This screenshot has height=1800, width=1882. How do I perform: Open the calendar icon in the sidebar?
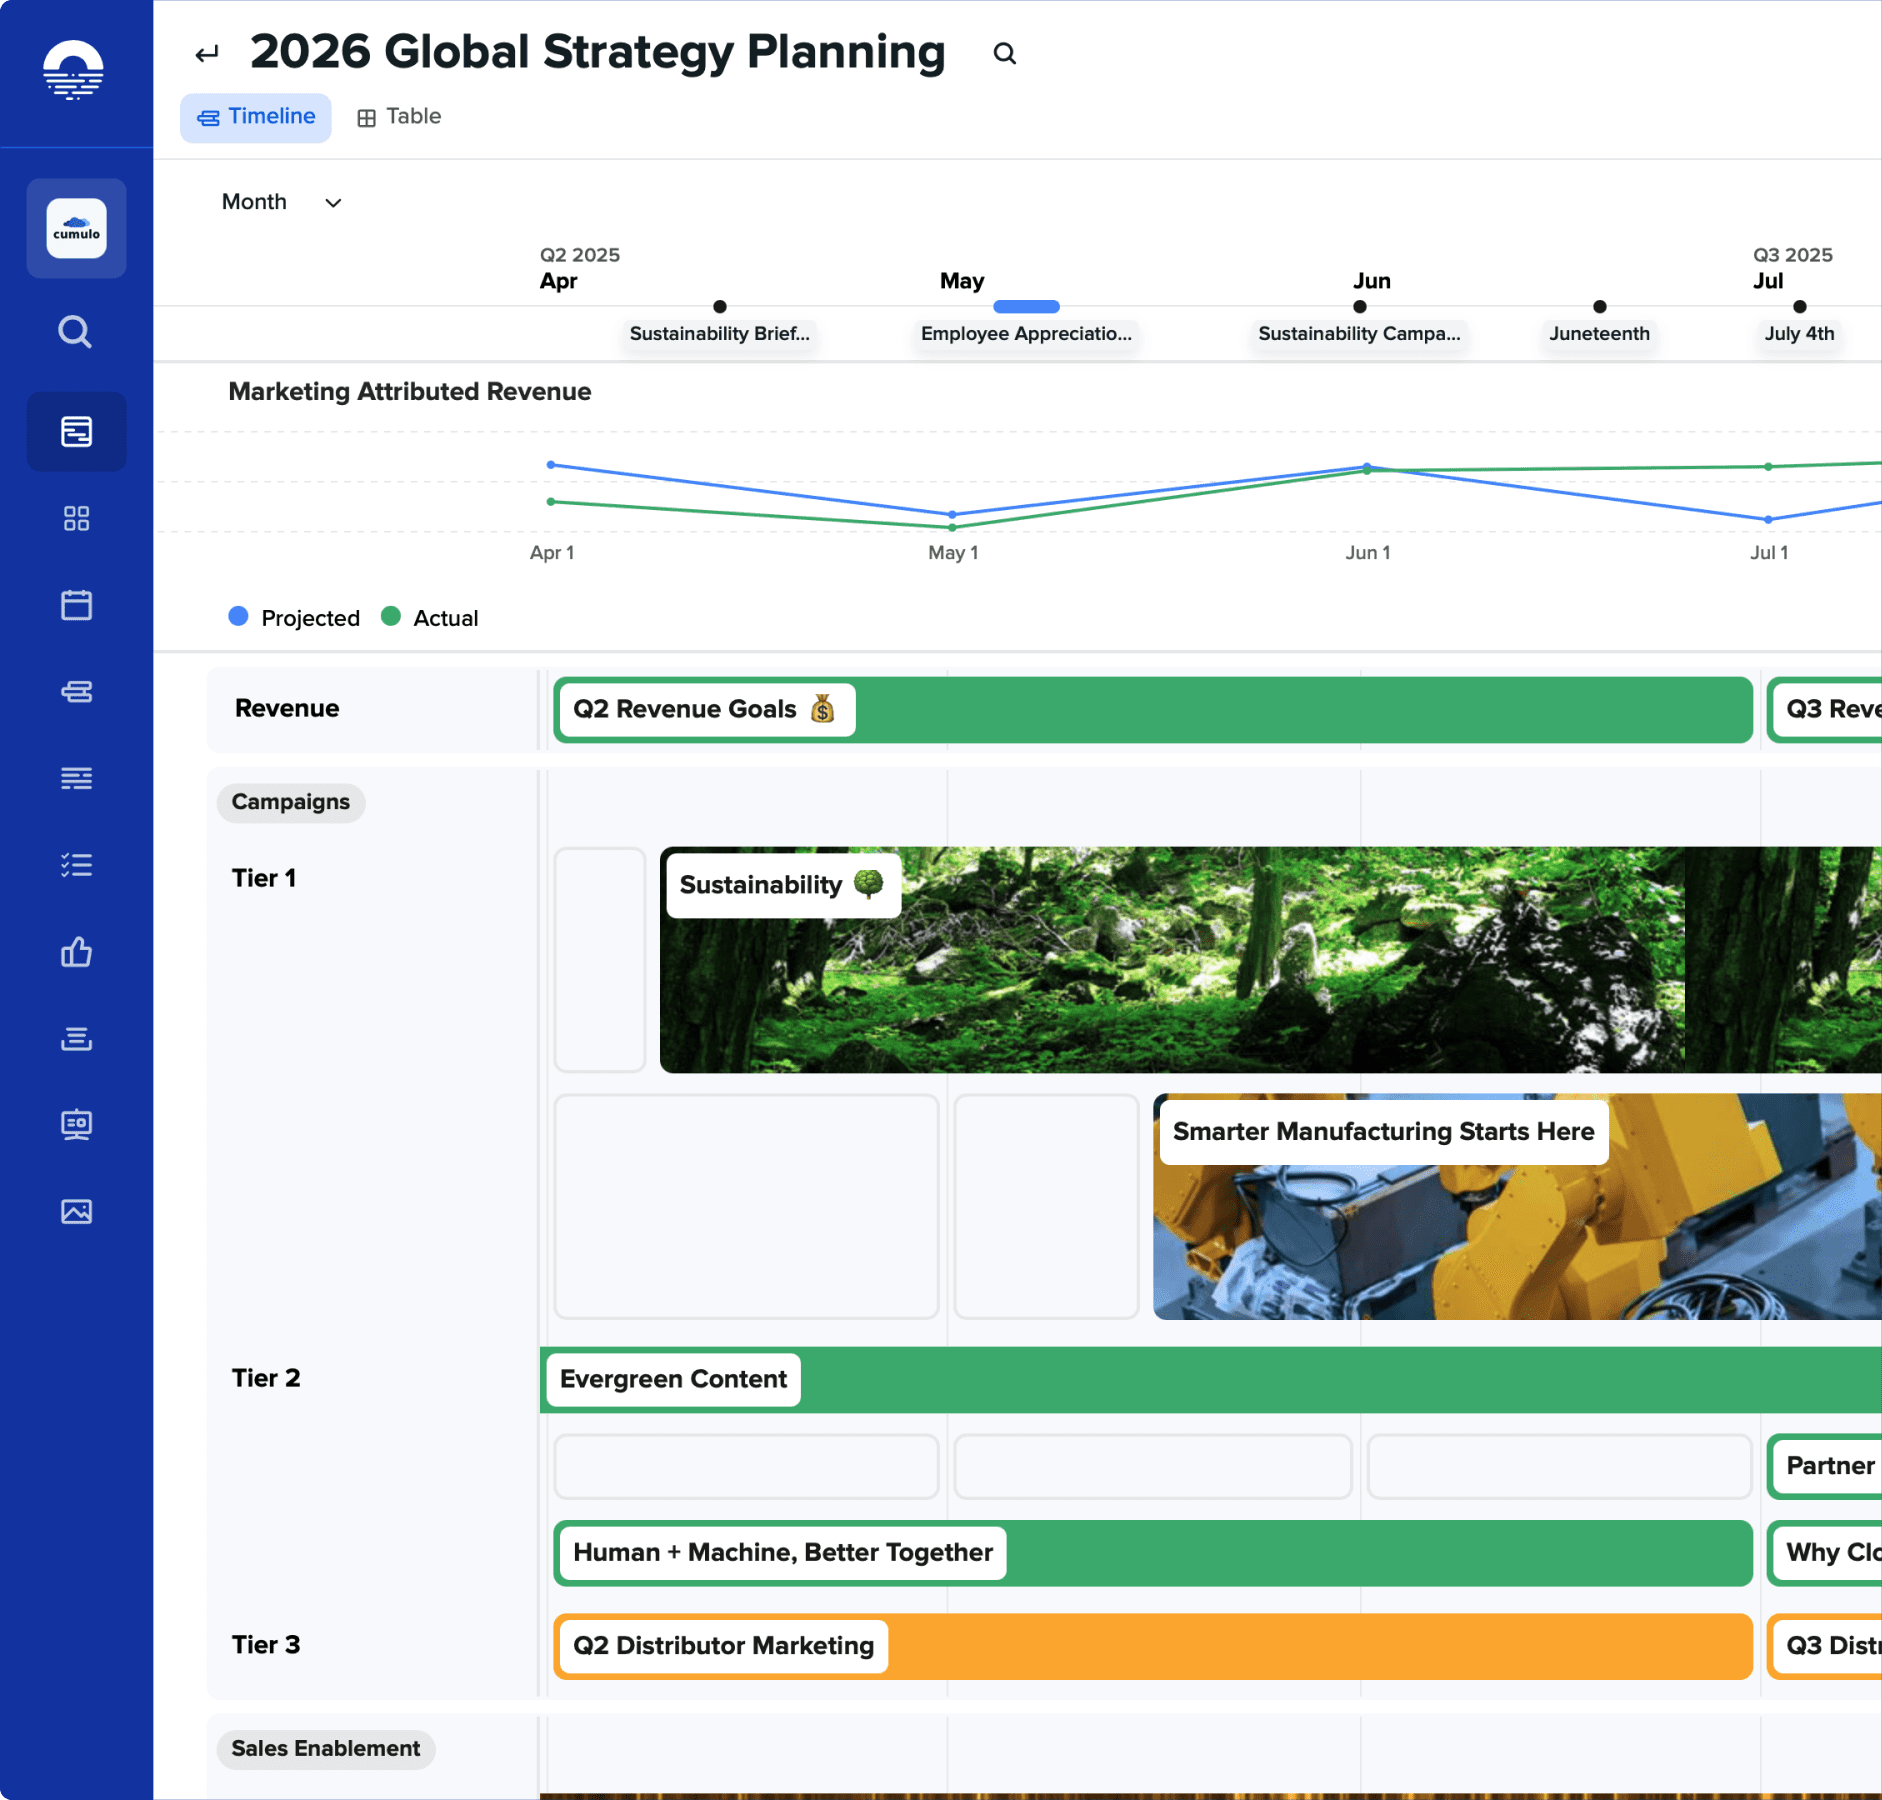coord(76,605)
